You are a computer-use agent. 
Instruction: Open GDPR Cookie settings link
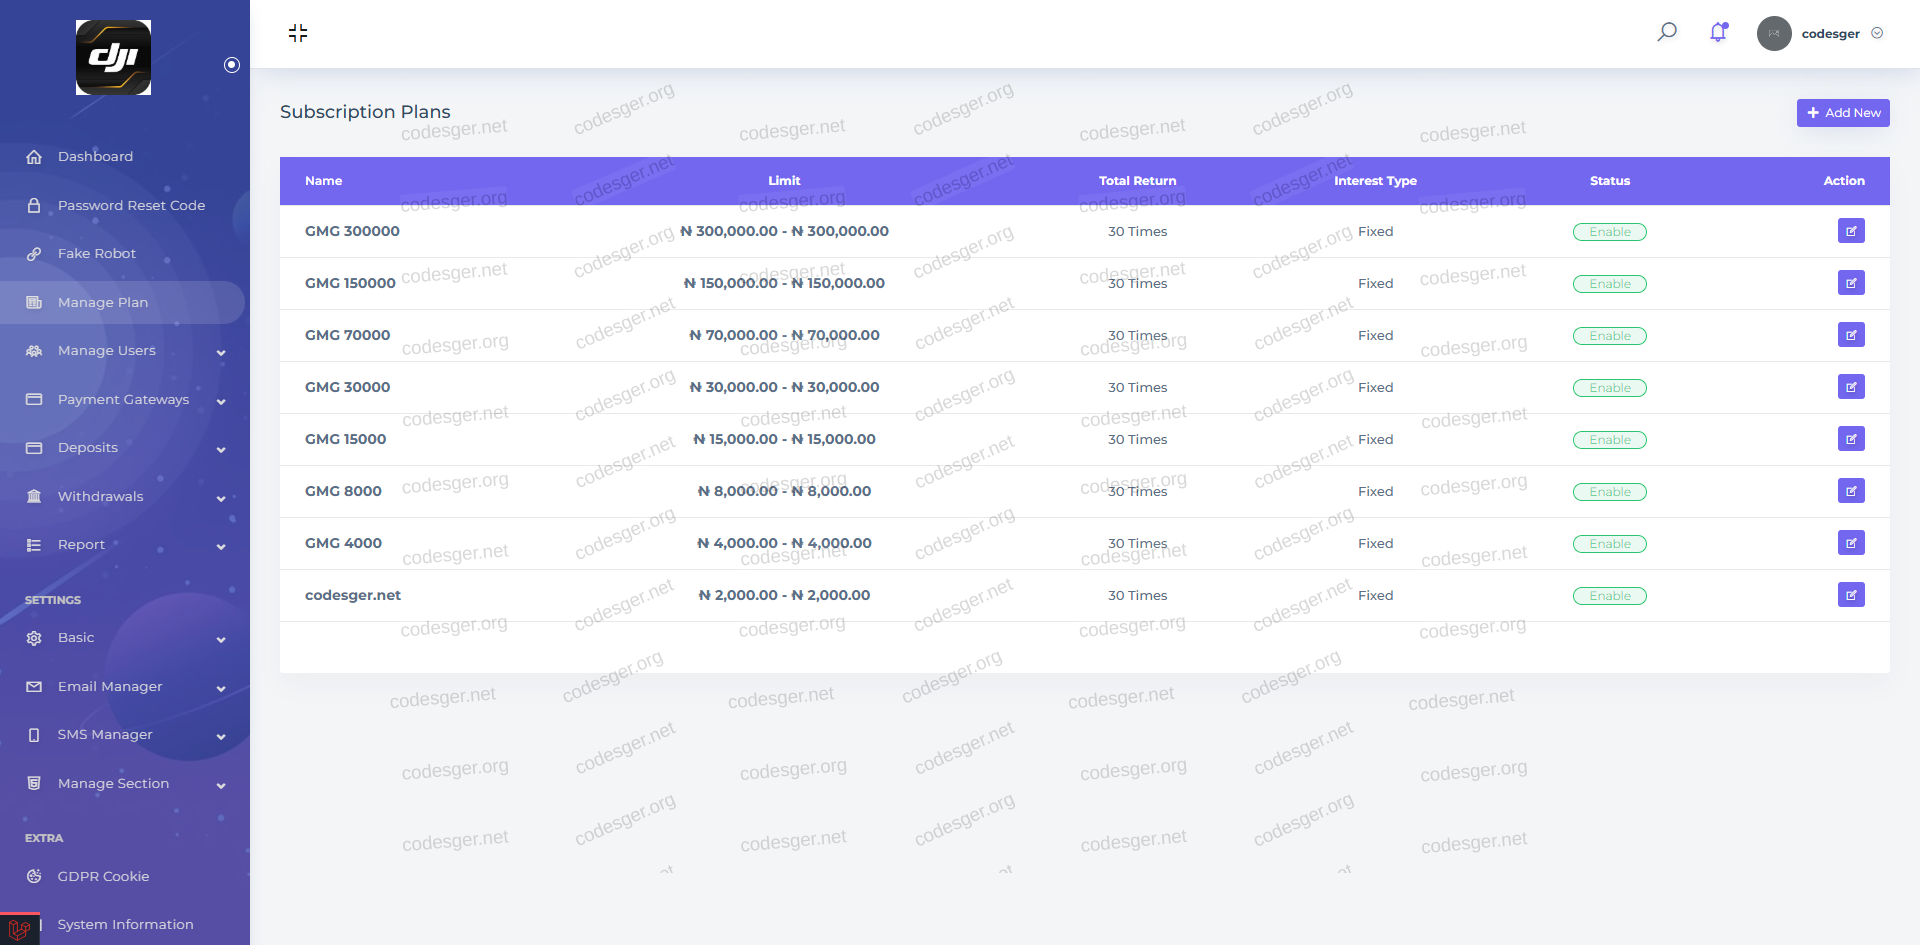(103, 877)
